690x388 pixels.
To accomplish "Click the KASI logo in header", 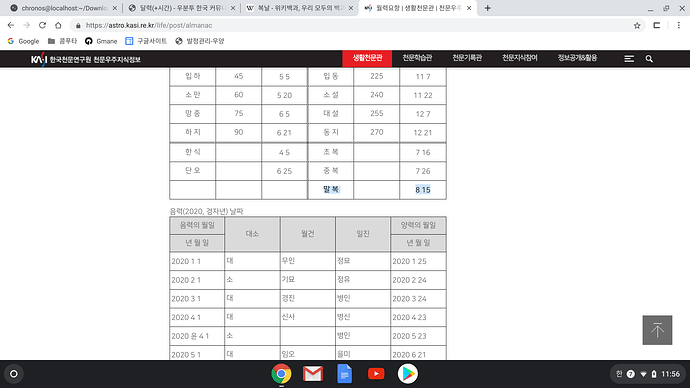I will pos(85,59).
